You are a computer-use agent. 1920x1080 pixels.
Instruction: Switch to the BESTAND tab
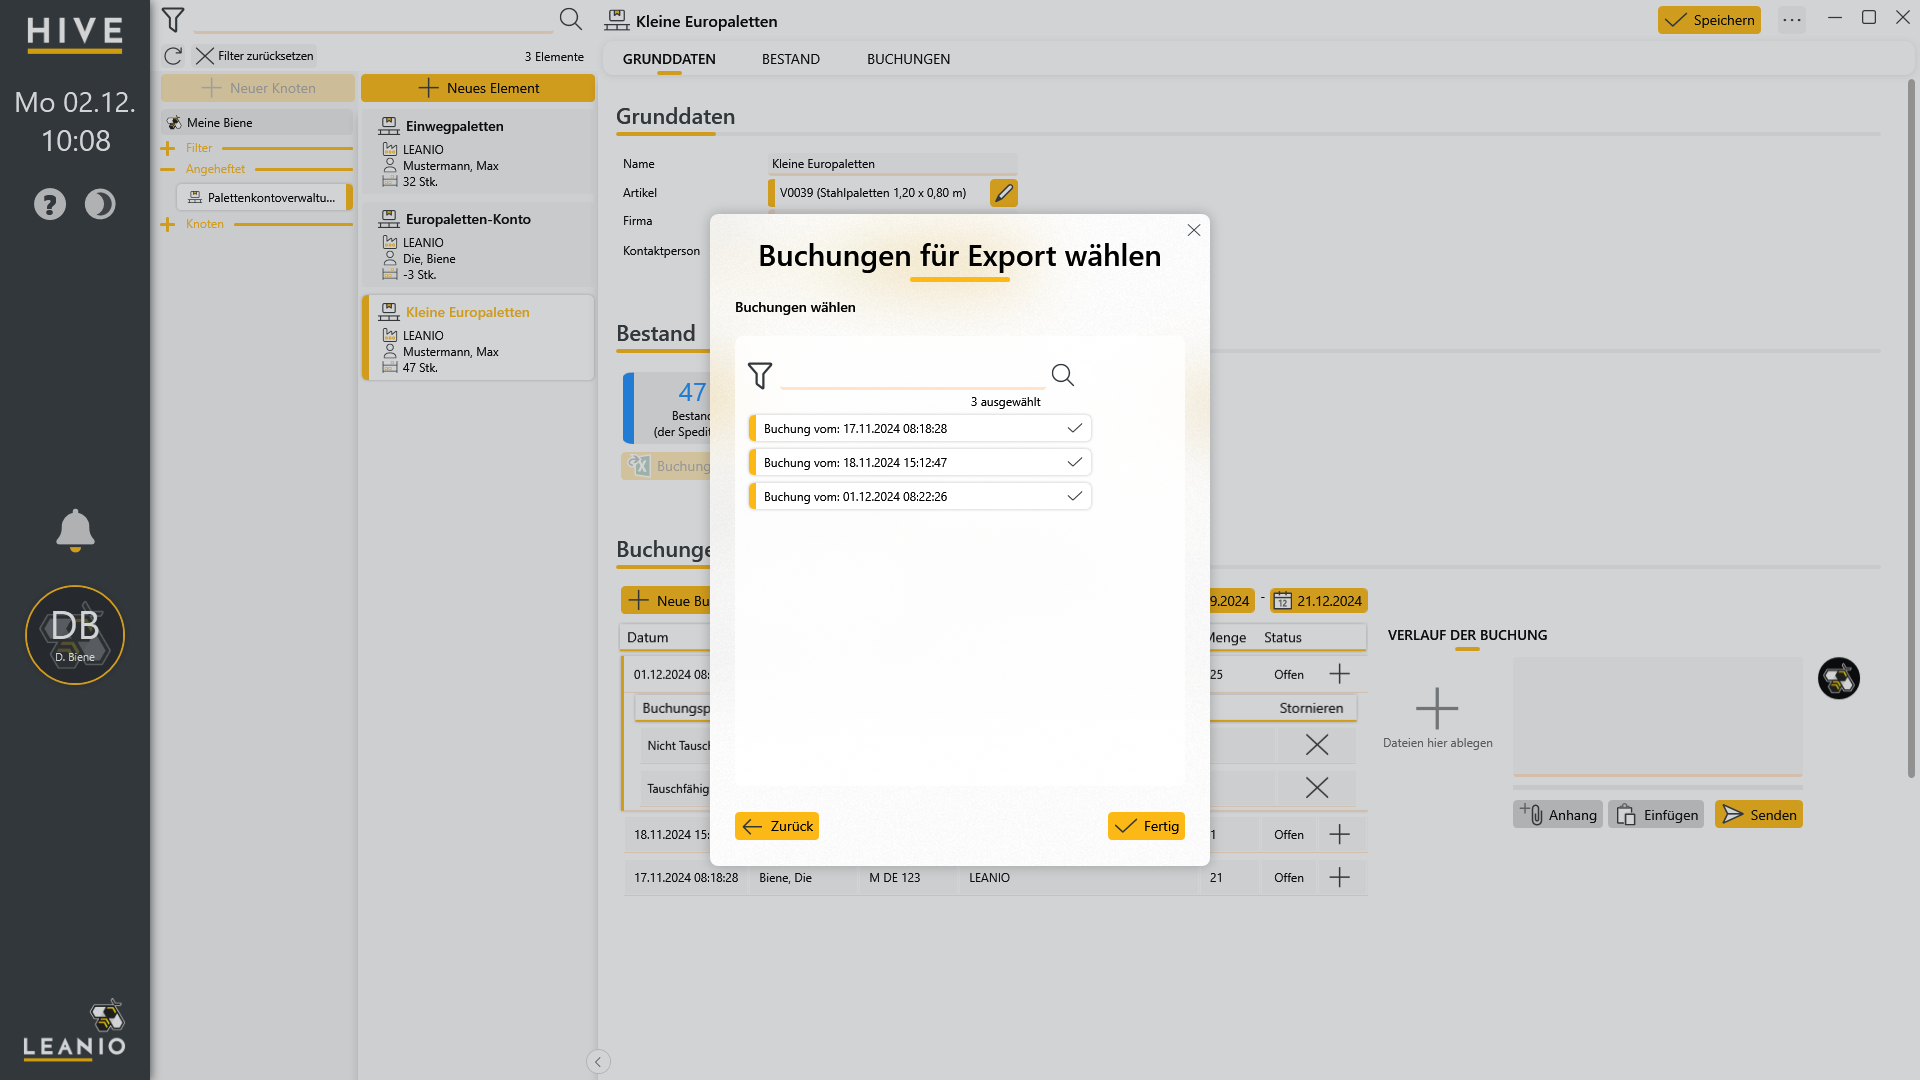(790, 59)
